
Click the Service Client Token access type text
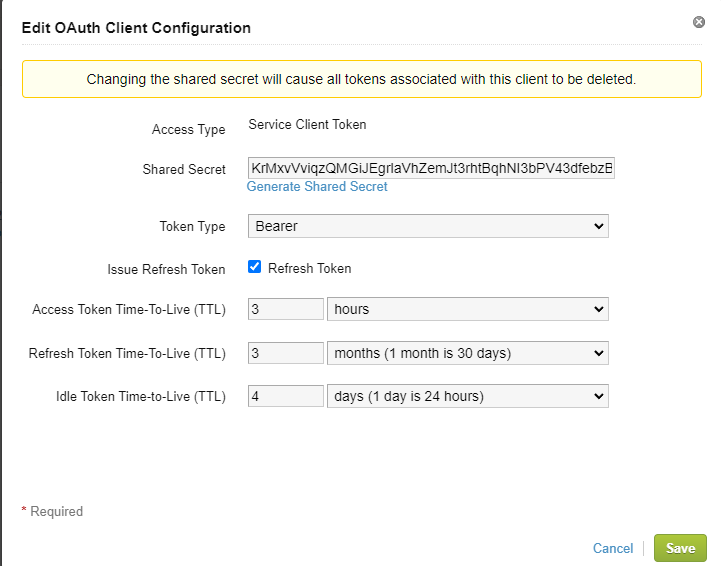[x=307, y=125]
